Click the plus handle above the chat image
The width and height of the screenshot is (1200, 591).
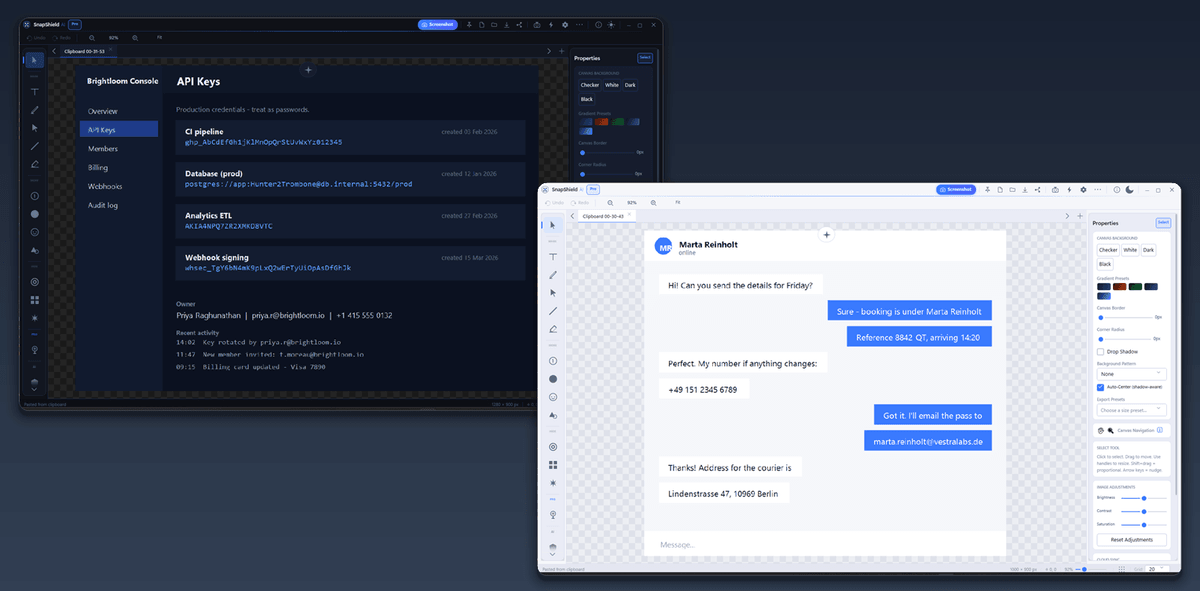(826, 235)
